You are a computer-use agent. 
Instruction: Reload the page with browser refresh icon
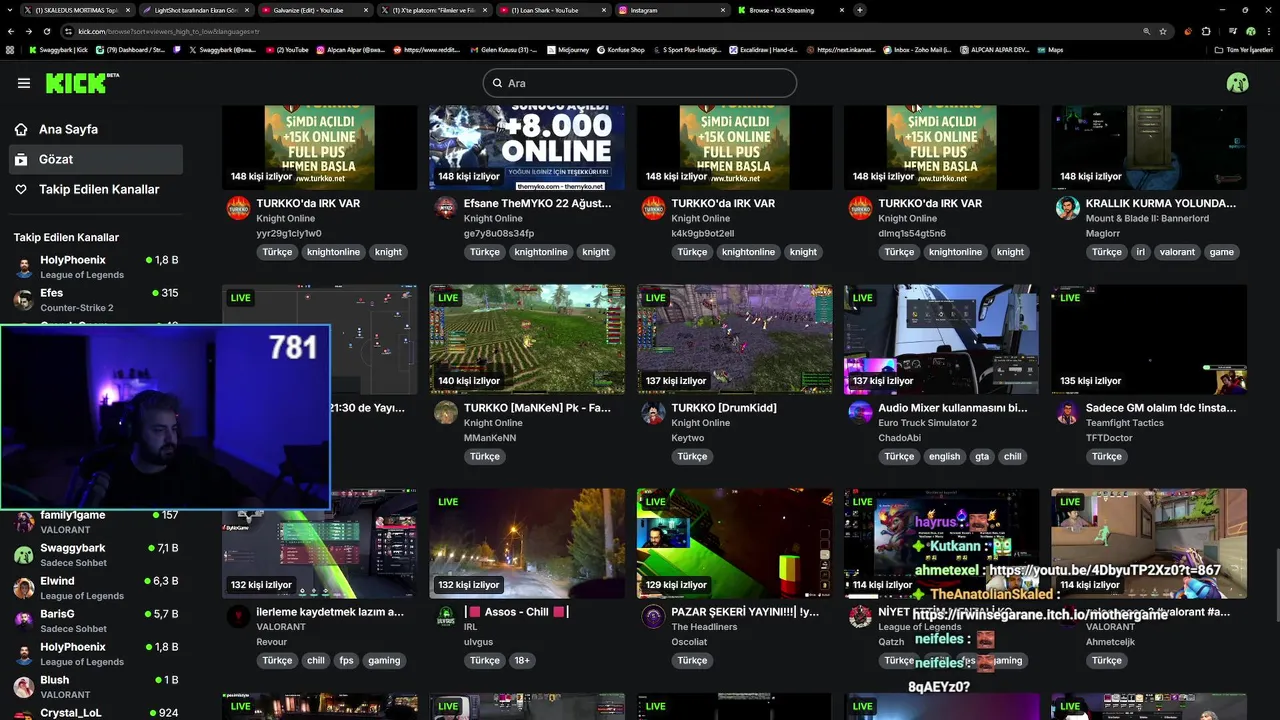pyautogui.click(x=48, y=31)
